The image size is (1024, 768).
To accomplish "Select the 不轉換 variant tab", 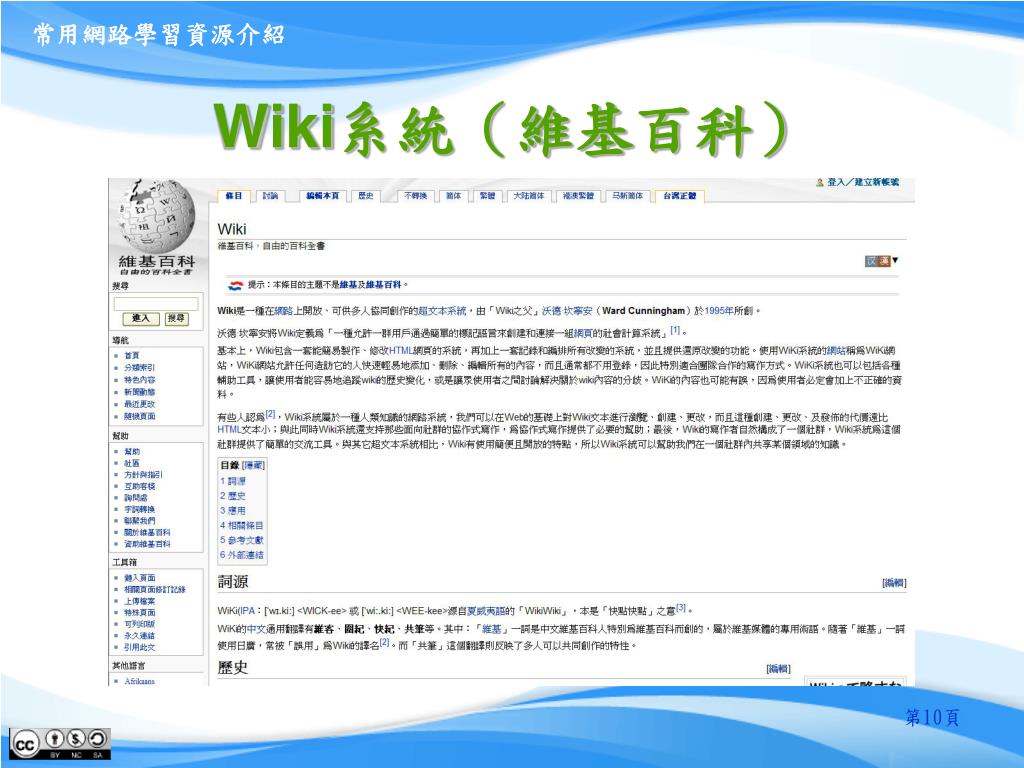I will (x=415, y=196).
